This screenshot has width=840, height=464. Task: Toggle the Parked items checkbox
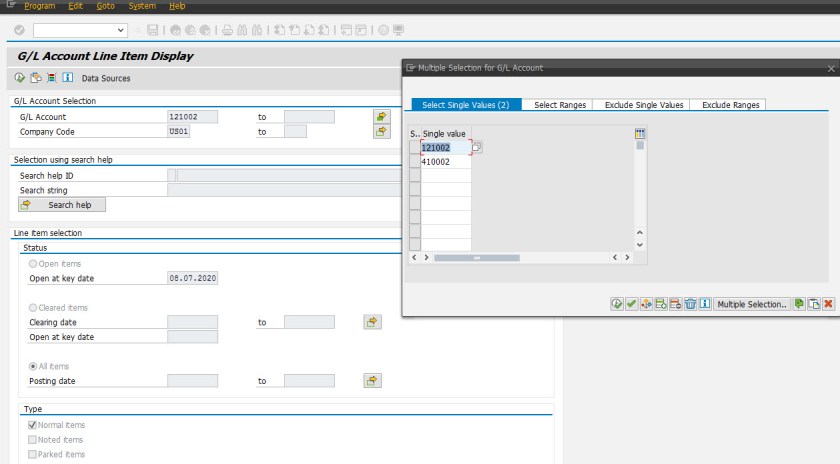(x=32, y=454)
